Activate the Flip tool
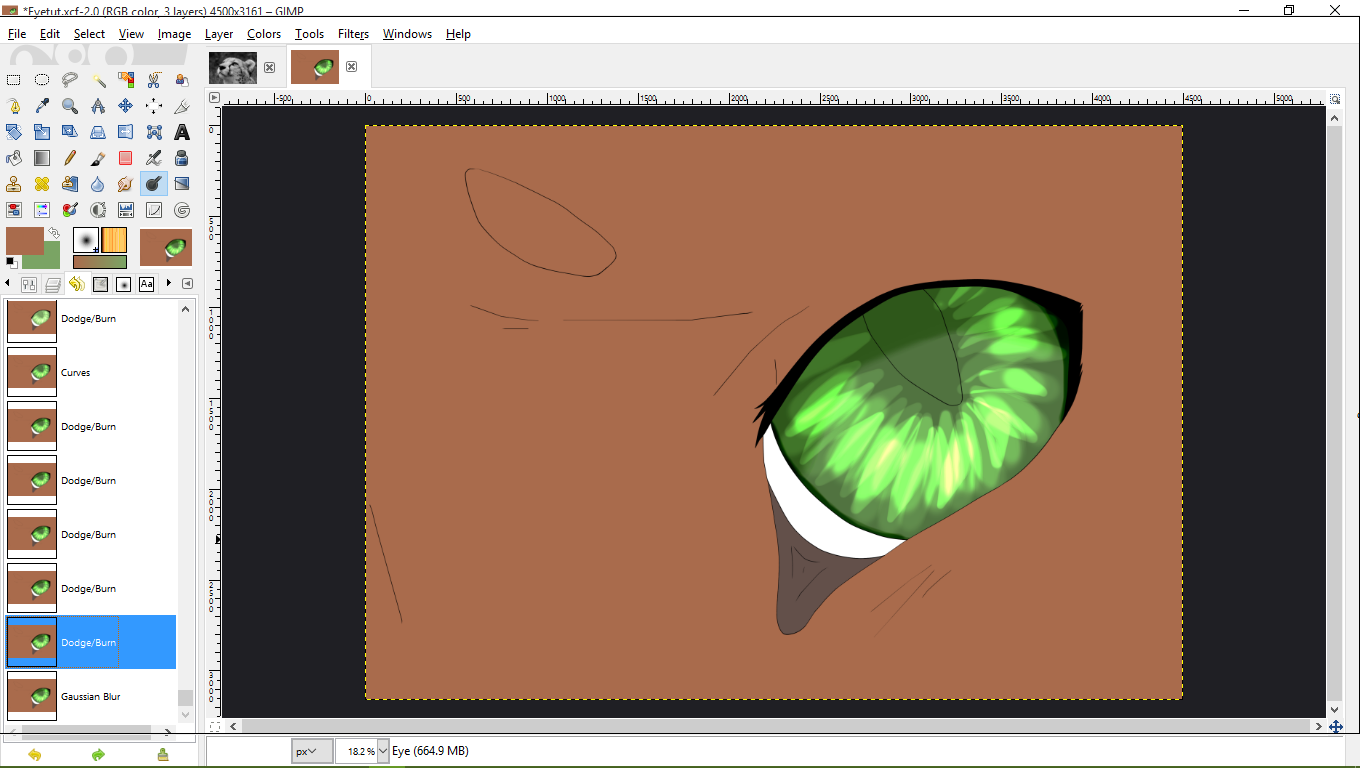1360x768 pixels. pos(126,132)
